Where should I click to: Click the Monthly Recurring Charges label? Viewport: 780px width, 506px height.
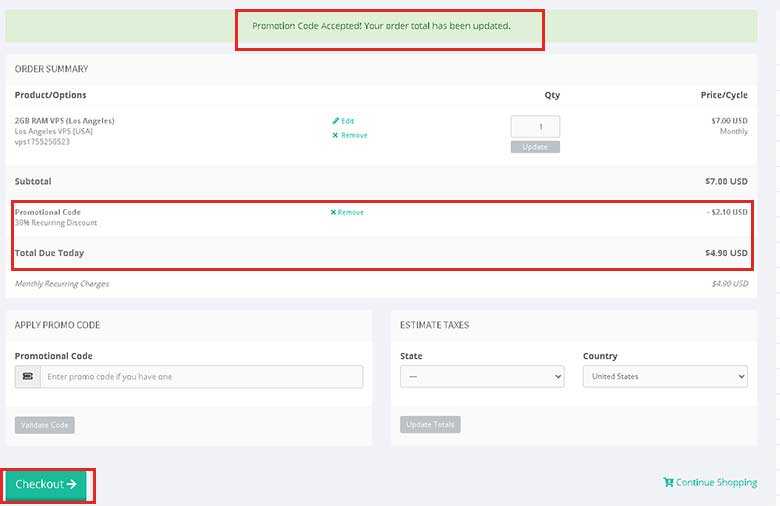62,284
